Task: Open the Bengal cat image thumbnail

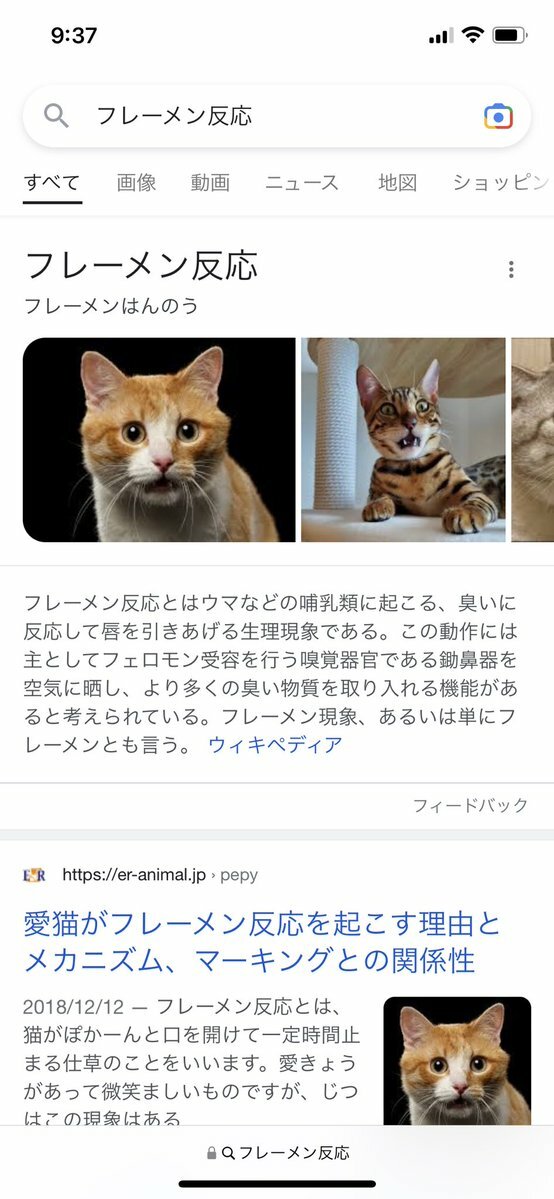Action: (x=403, y=440)
